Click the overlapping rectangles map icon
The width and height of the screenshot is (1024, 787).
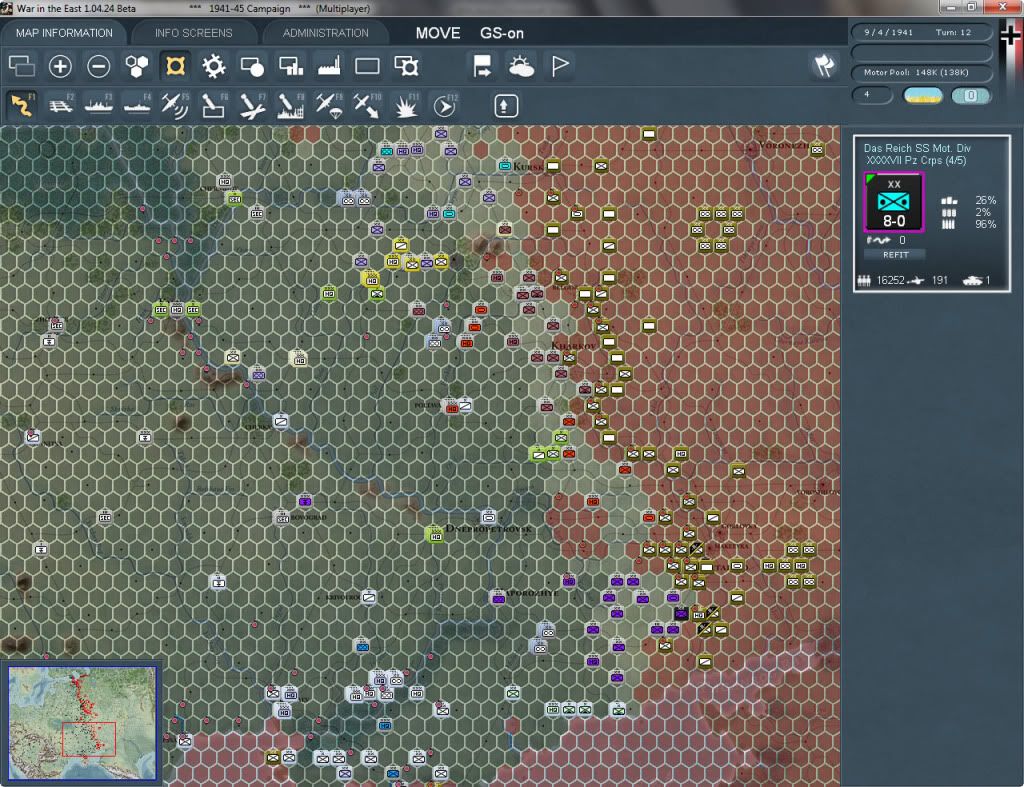point(22,66)
